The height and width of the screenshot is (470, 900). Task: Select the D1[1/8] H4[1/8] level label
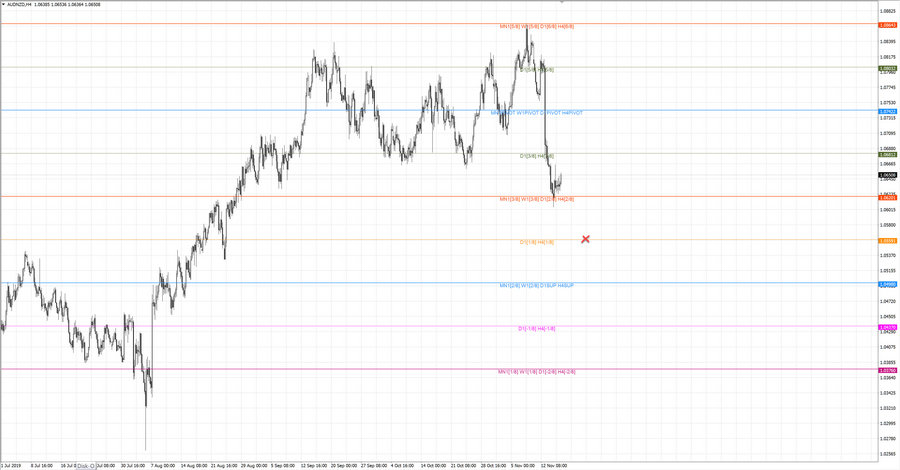(537, 242)
